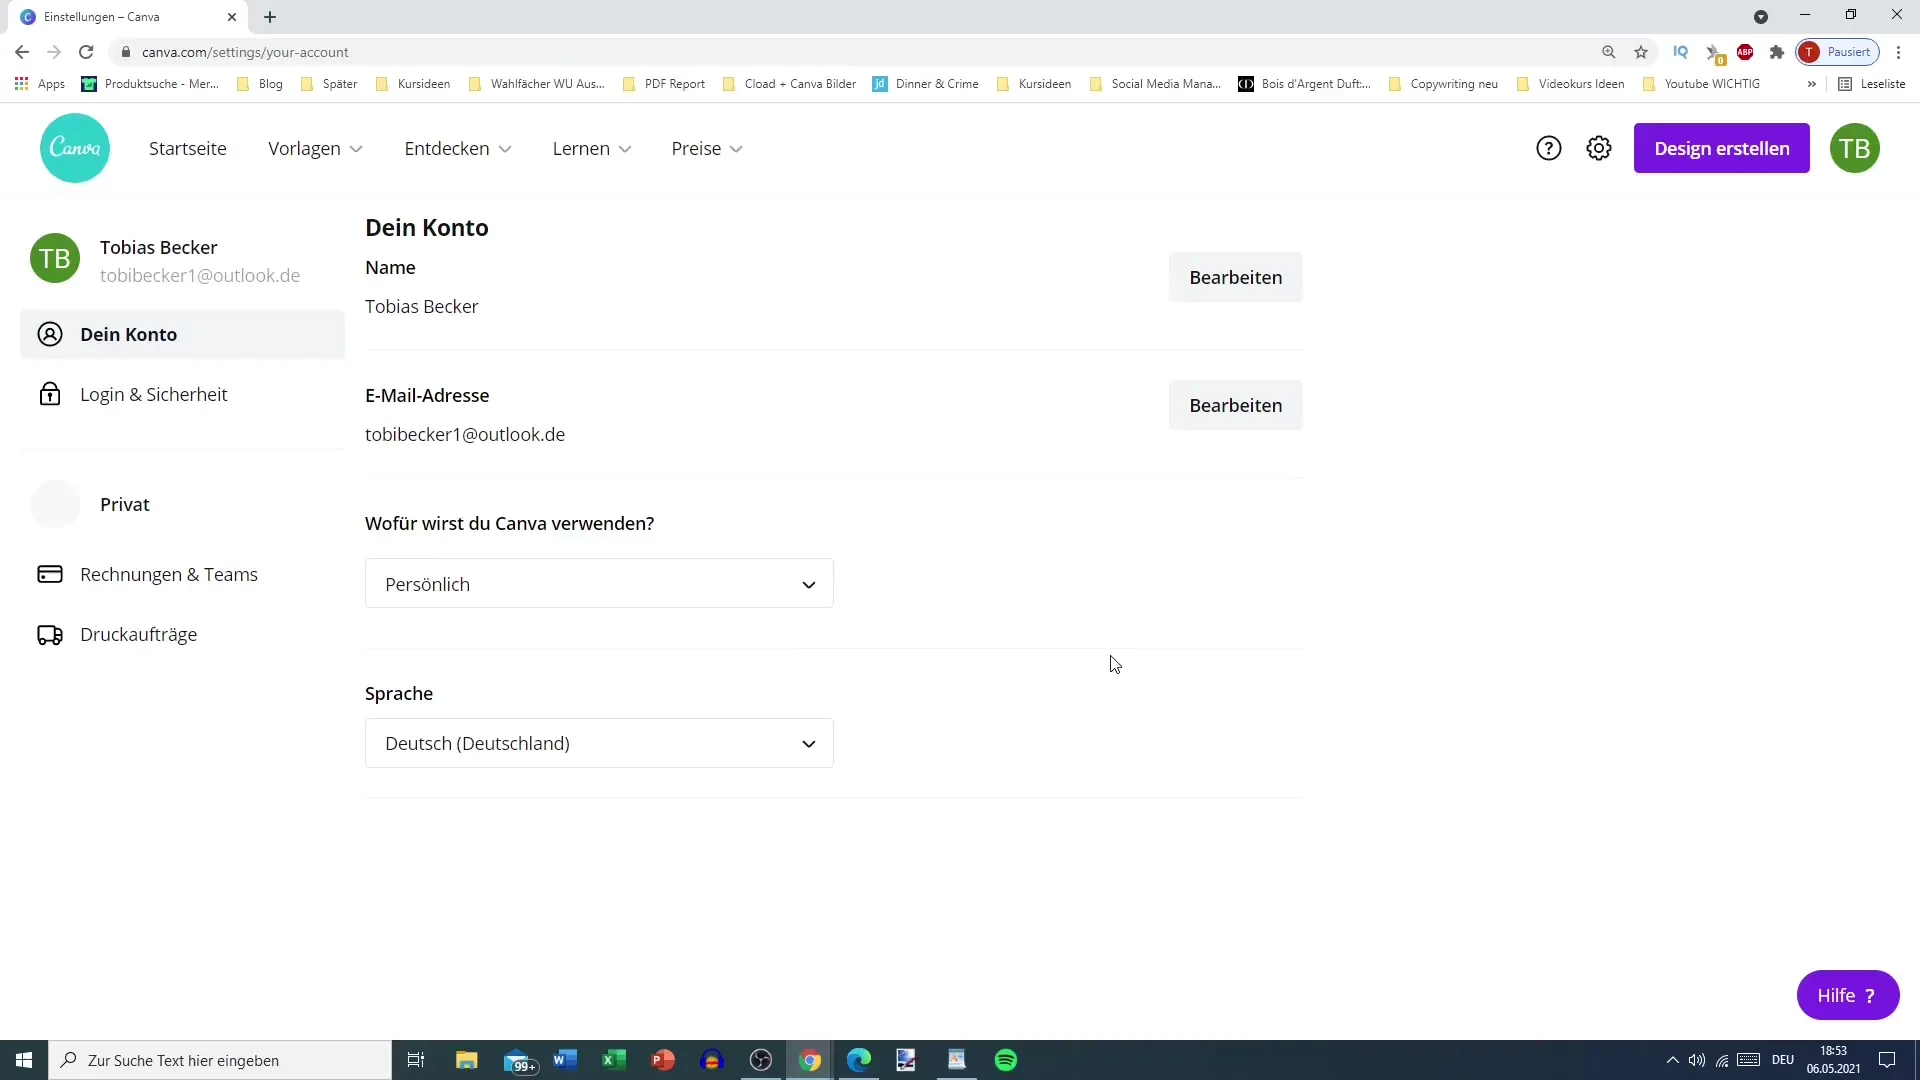The width and height of the screenshot is (1920, 1080).
Task: Open browser extensions puzzle icon
Action: coord(1777,52)
